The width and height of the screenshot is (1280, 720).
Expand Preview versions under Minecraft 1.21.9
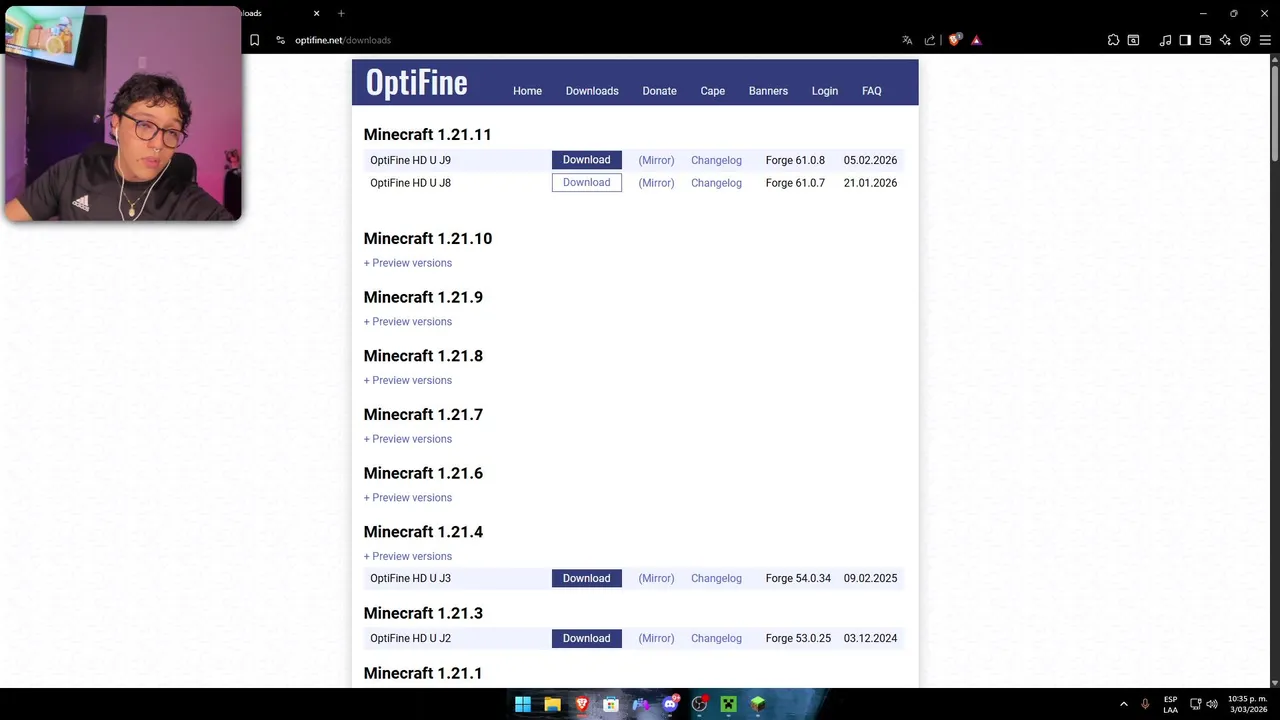click(x=408, y=322)
